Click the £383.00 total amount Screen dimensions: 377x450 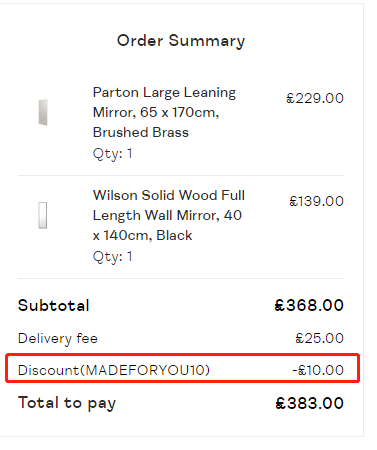pos(309,403)
